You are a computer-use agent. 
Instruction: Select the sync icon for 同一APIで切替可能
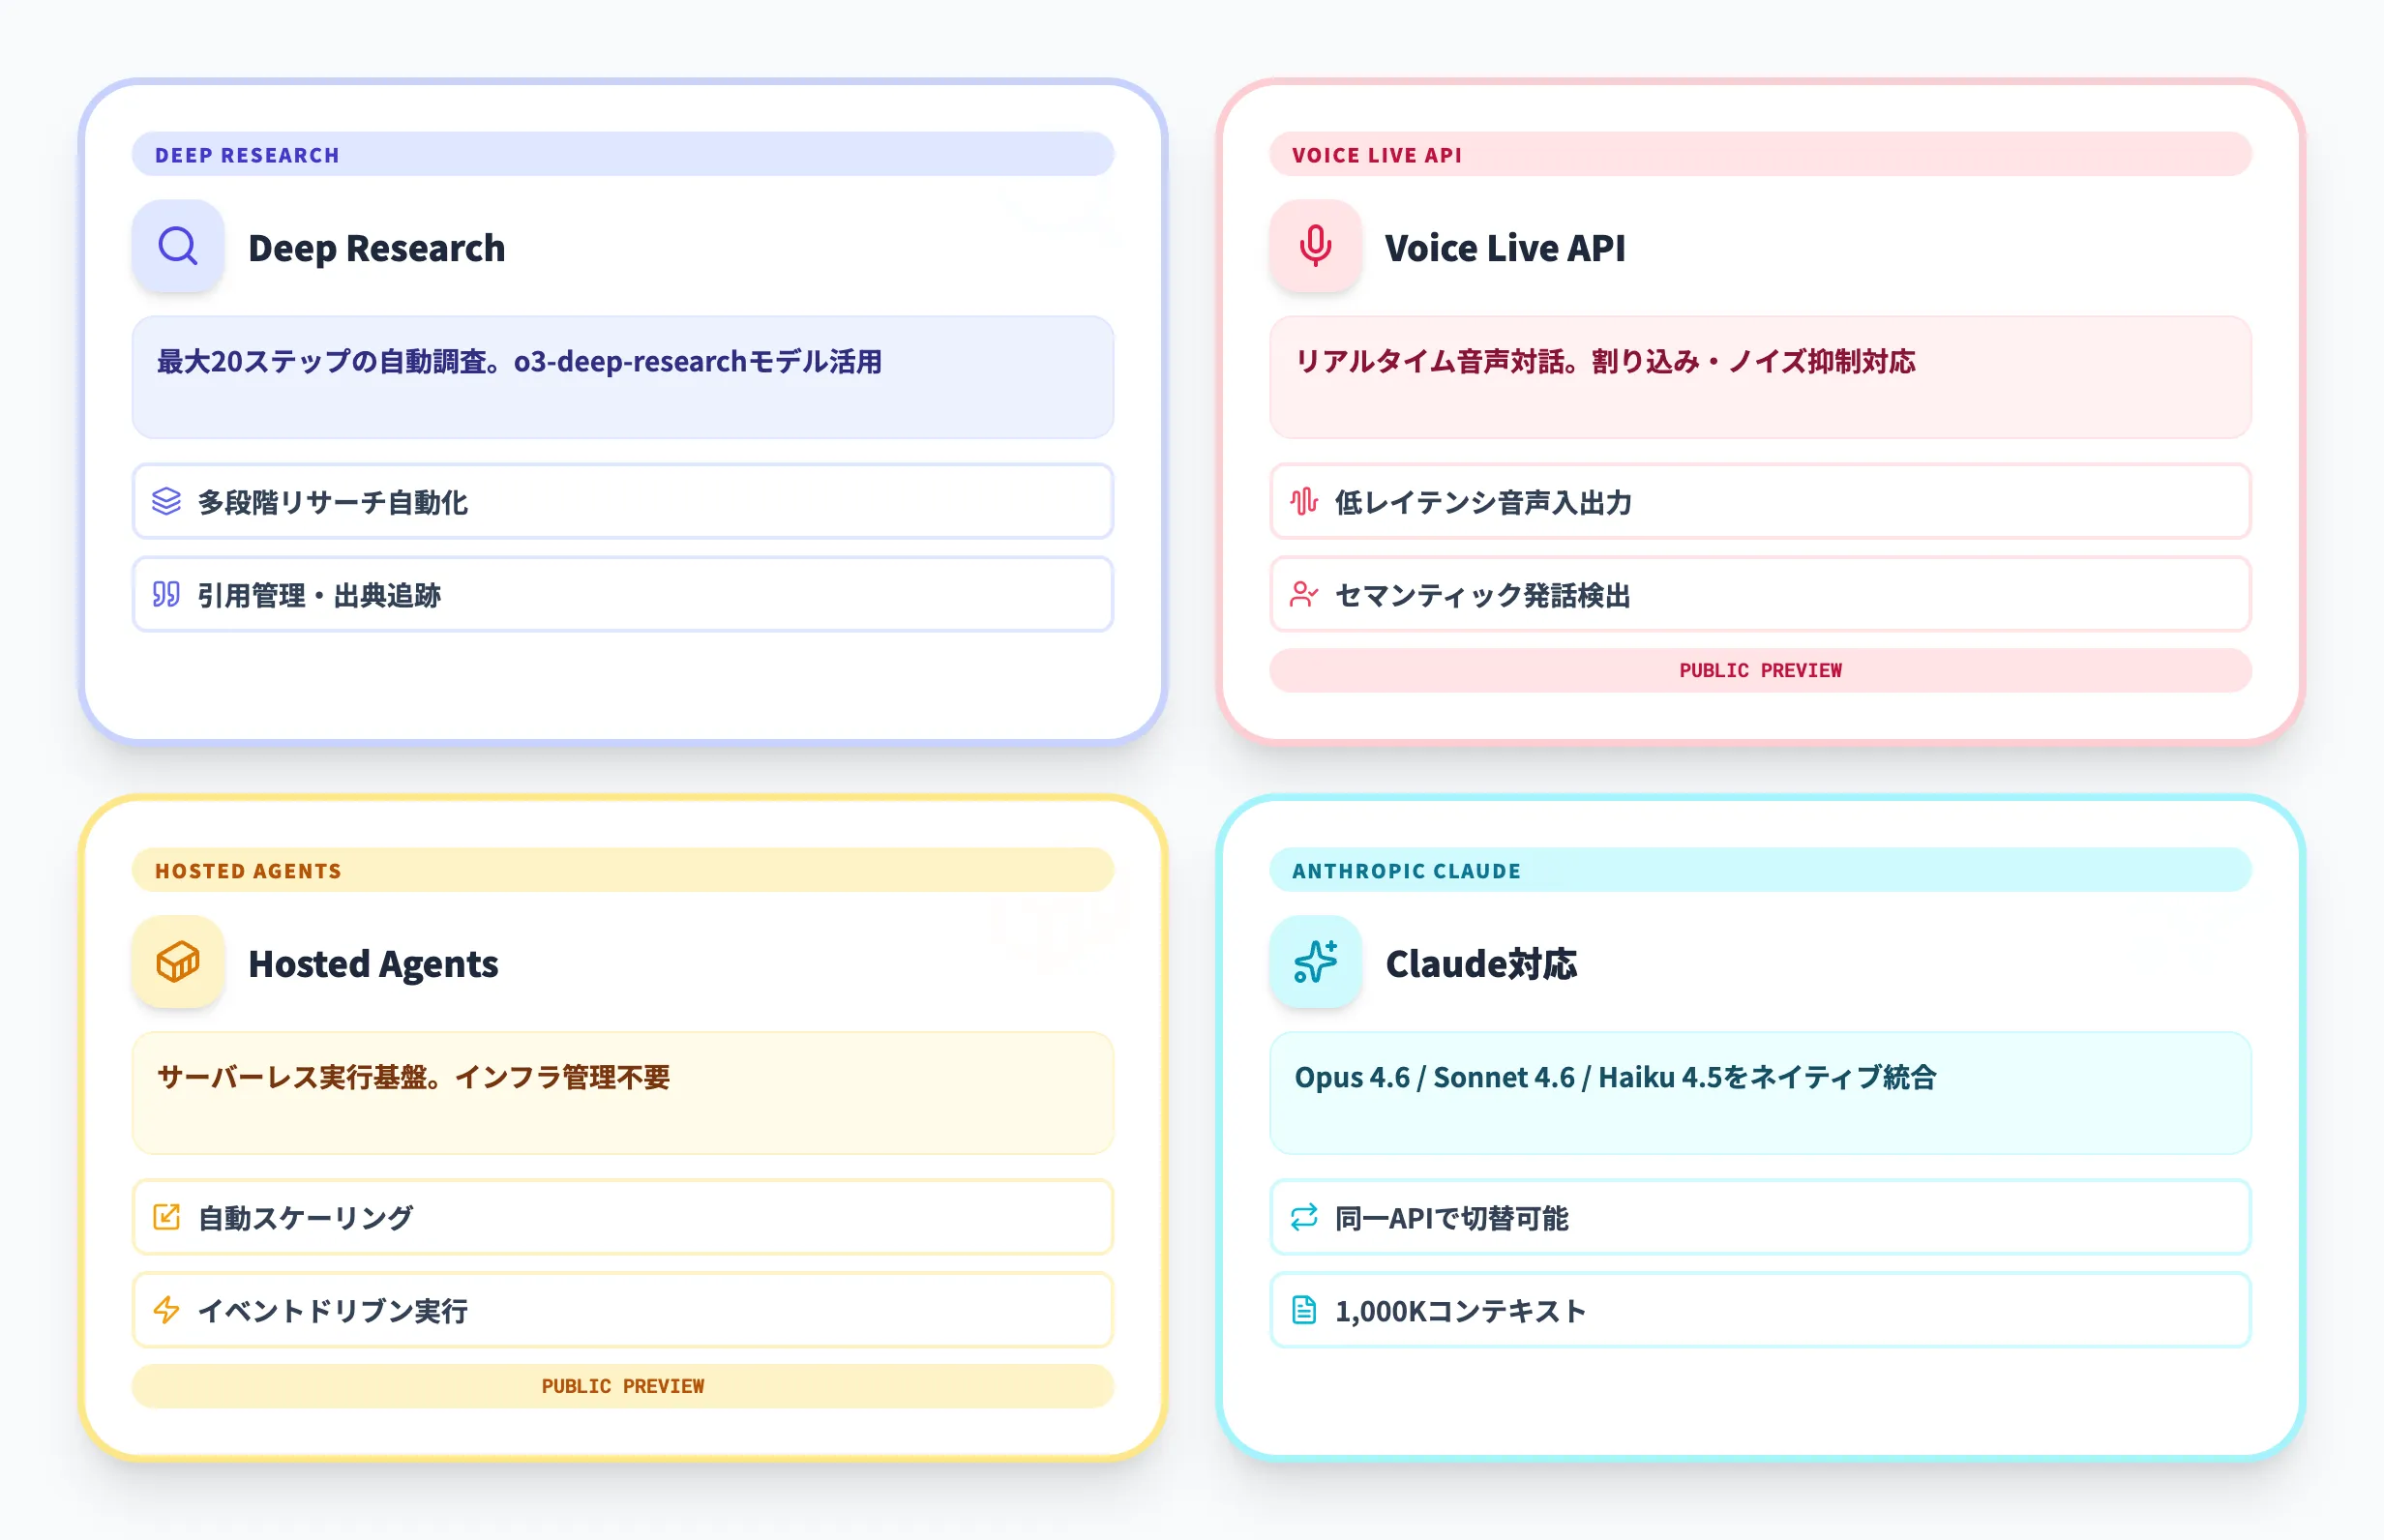coord(1303,1217)
